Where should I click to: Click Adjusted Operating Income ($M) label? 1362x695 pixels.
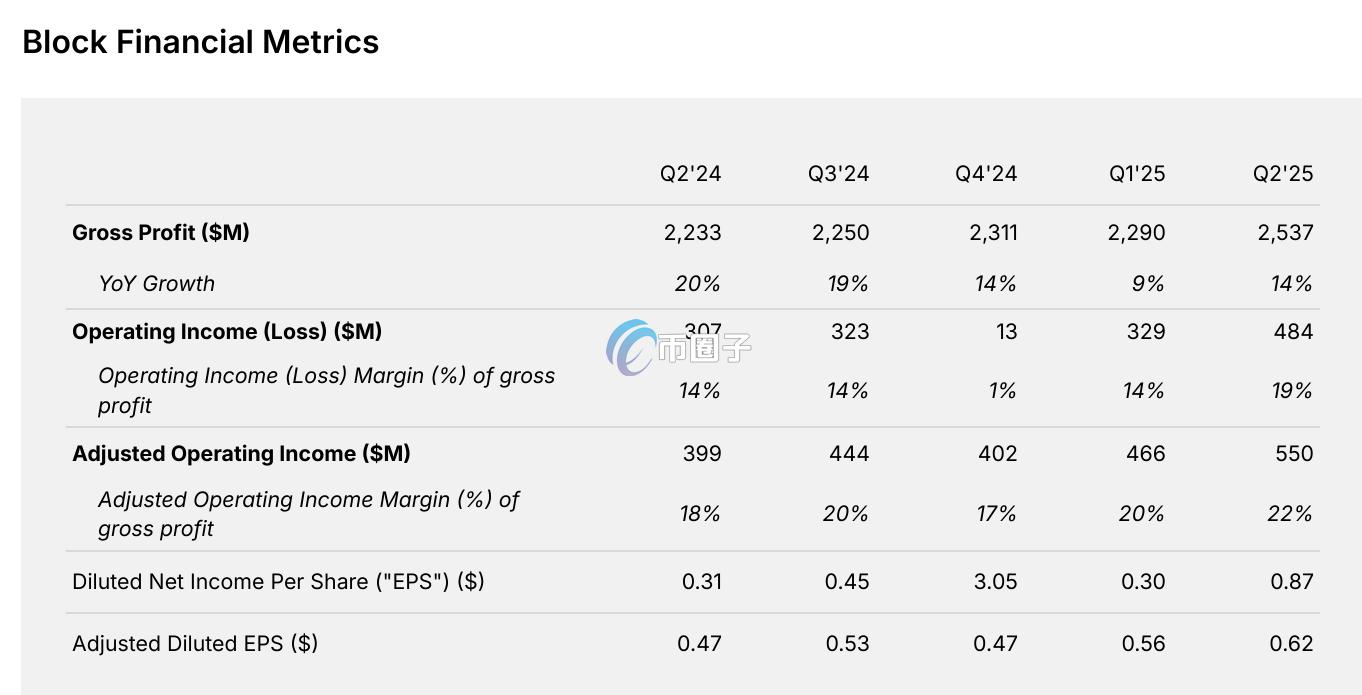click(x=241, y=453)
